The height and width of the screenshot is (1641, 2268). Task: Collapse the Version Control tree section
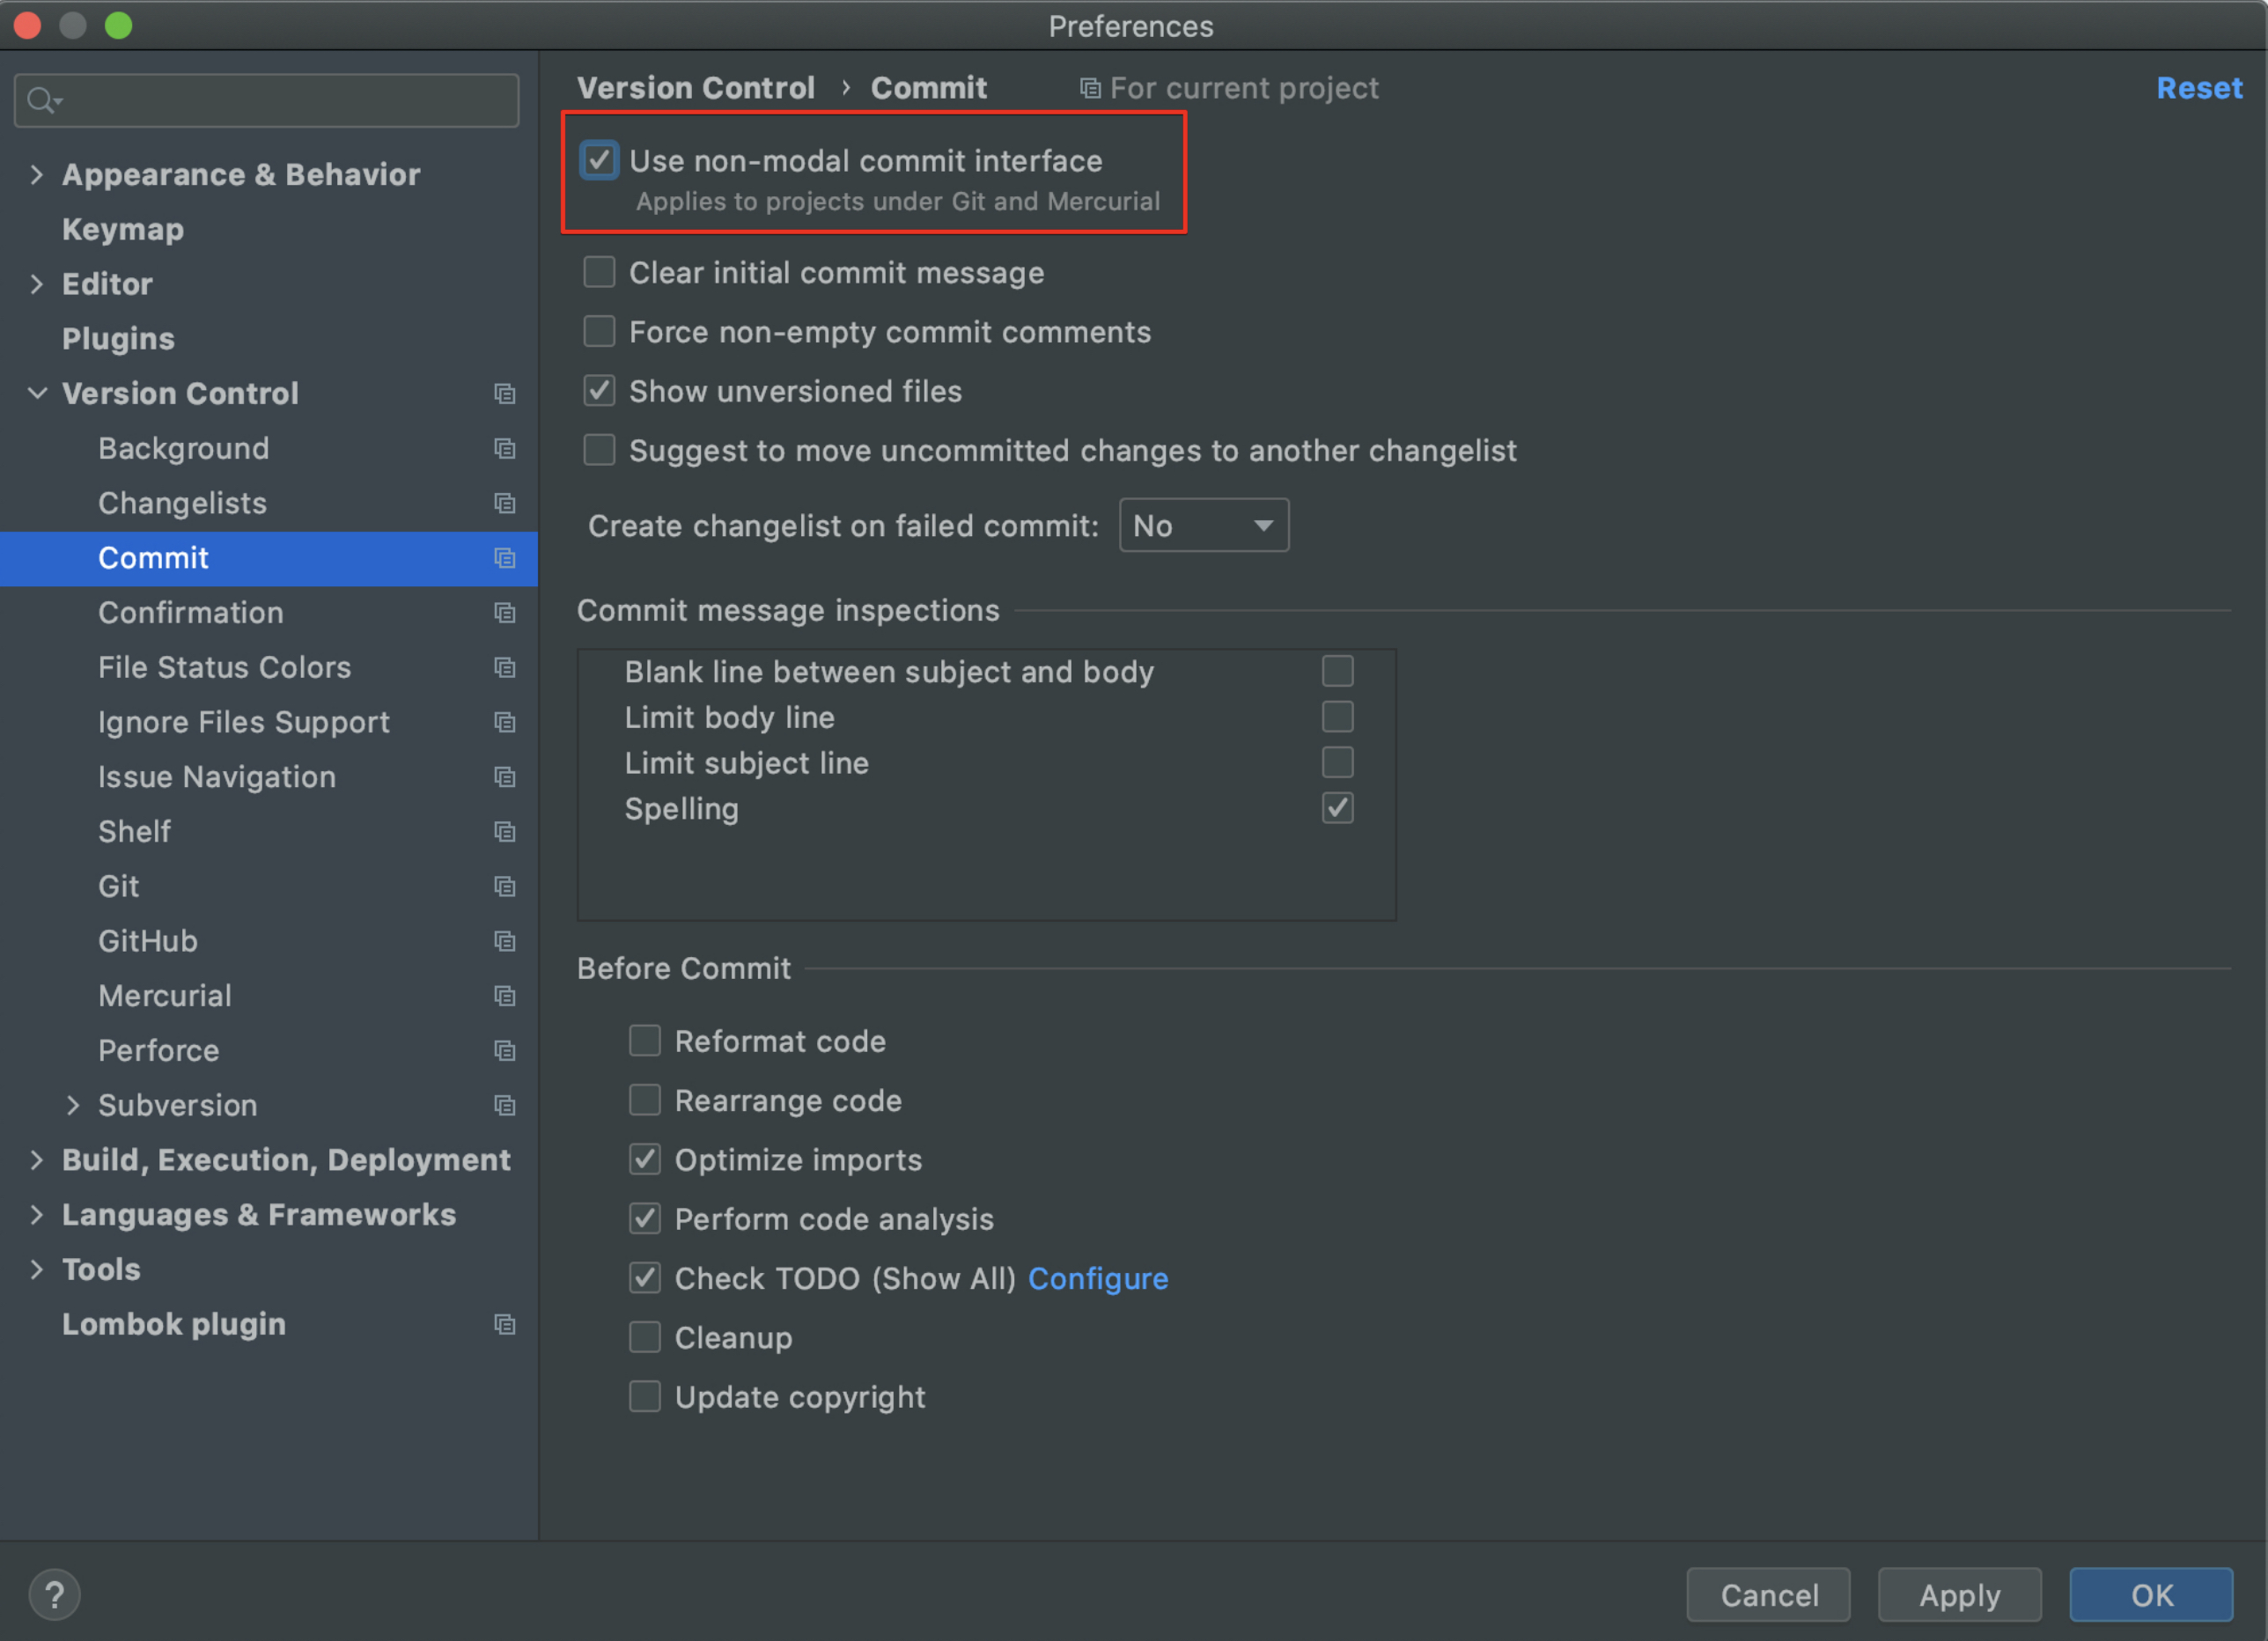pos(37,393)
